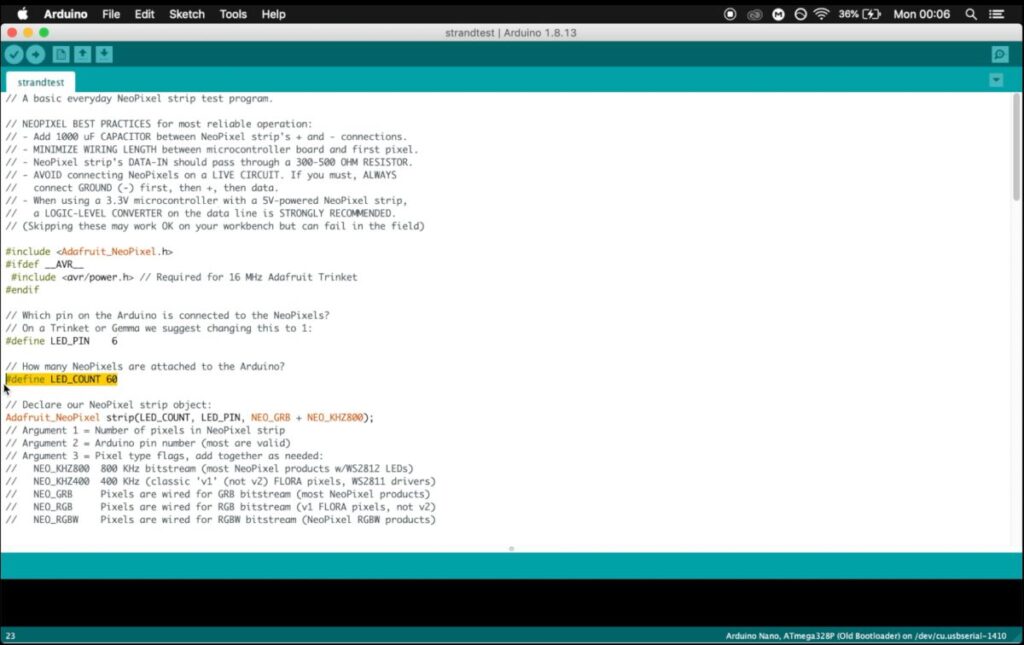Click the 'Declare our NeoPixel strip object' comment

click(x=108, y=405)
